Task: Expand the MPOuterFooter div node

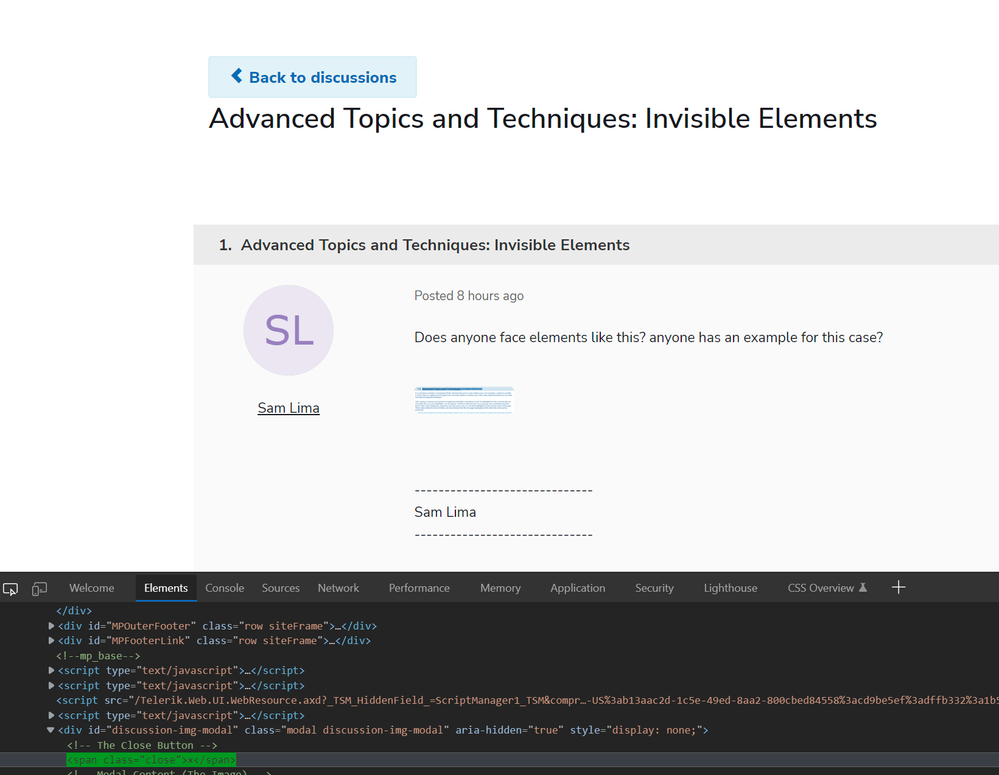Action: (x=52, y=626)
